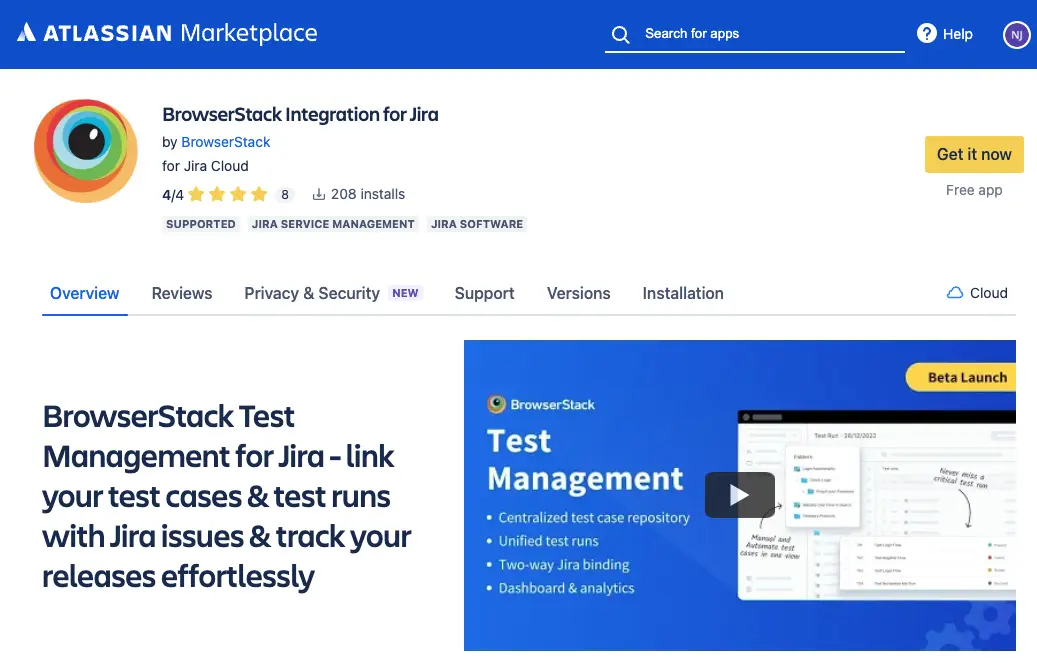Open the Privacy & Security tab

(x=312, y=293)
